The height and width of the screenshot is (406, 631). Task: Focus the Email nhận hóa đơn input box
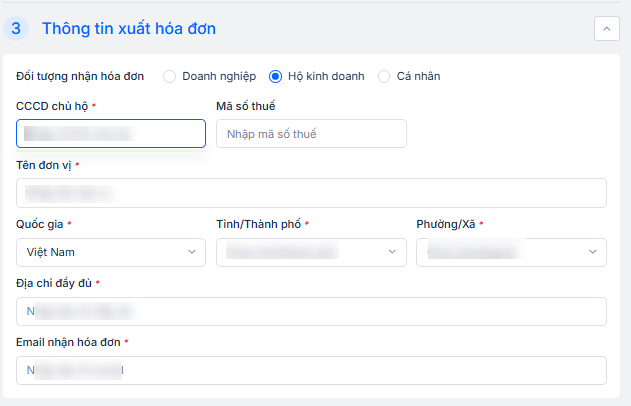tap(311, 370)
